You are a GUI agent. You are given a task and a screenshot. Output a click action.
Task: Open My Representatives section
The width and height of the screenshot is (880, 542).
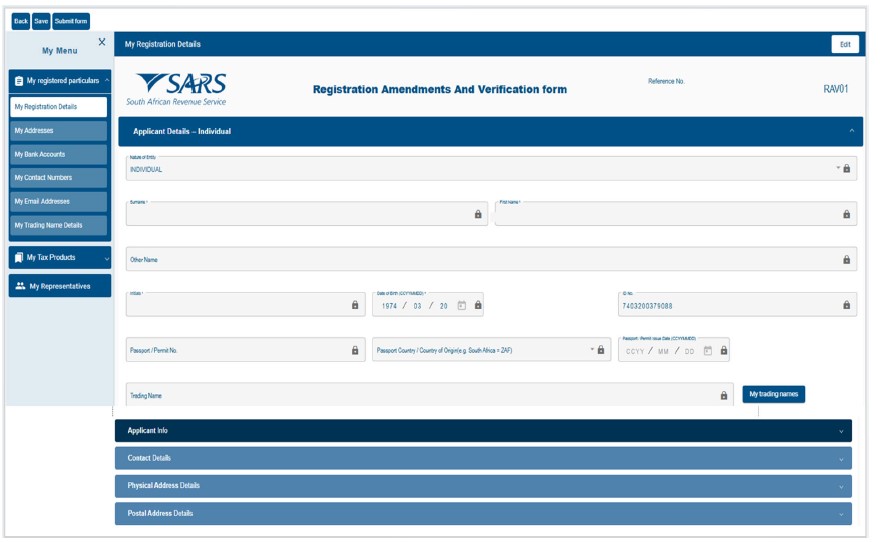click(x=59, y=286)
